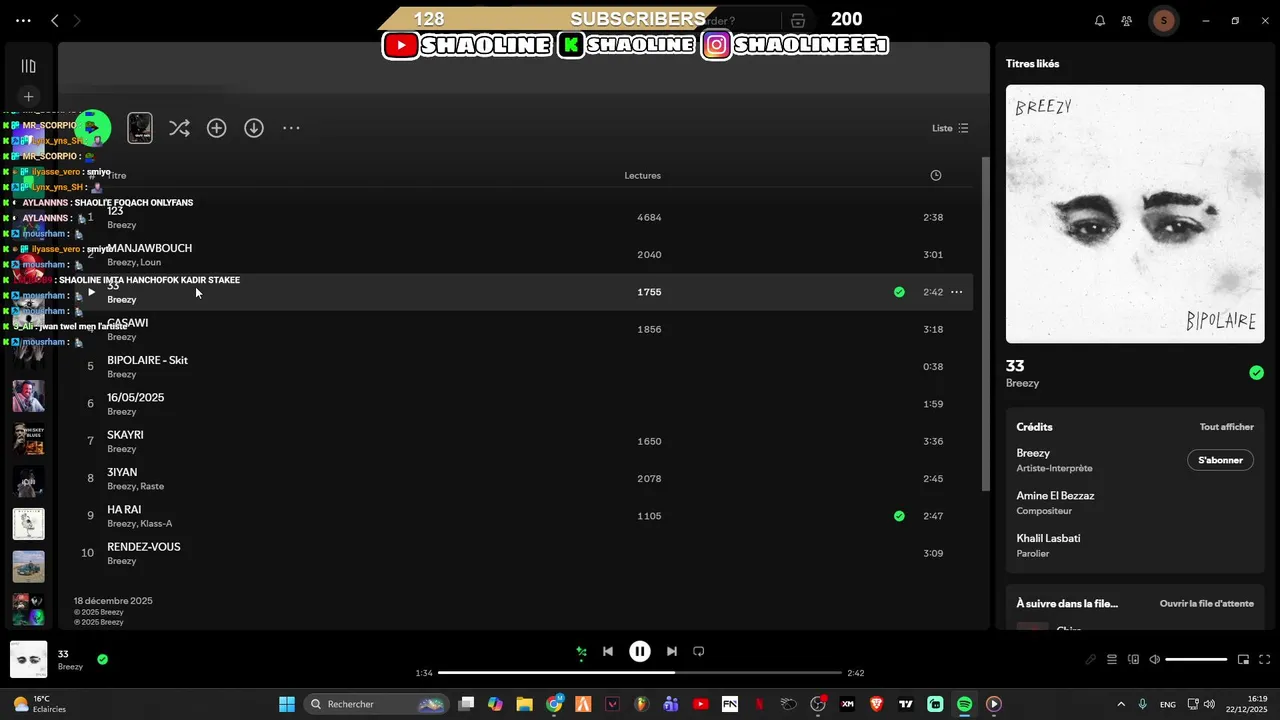Viewport: 1280px width, 720px height.
Task: Create a playlist with sidebar plus button
Action: (29, 97)
